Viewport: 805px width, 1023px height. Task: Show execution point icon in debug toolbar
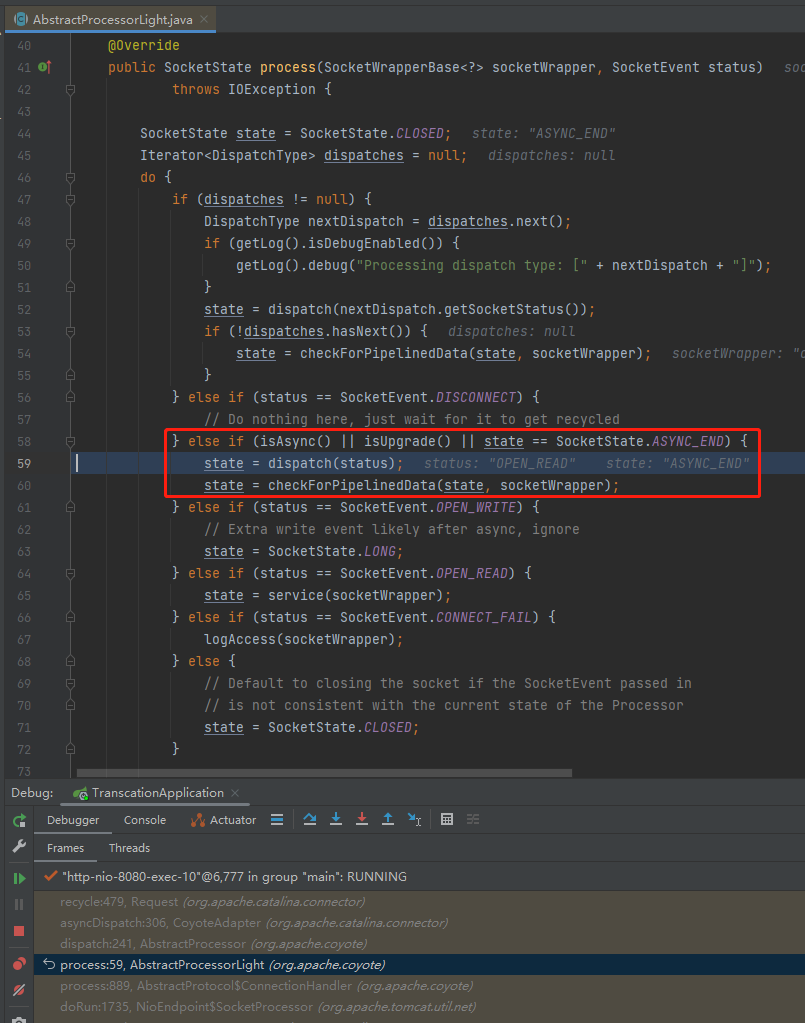pos(277,819)
